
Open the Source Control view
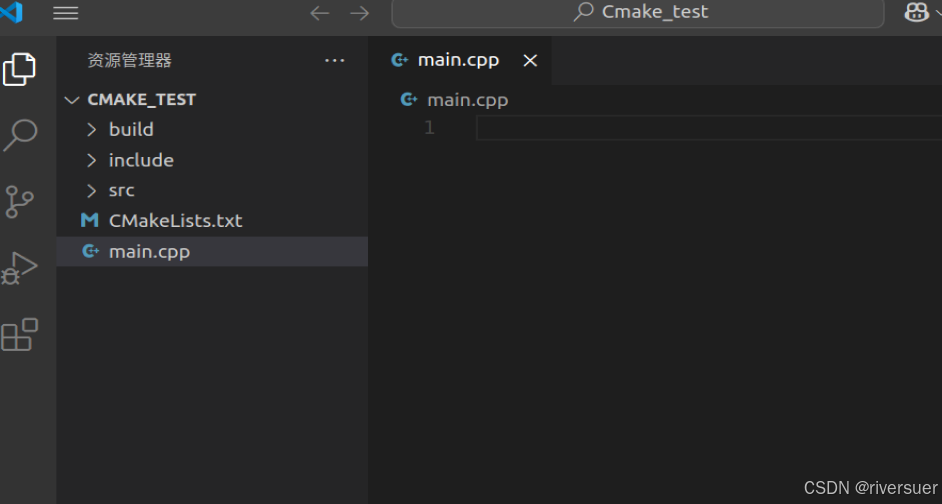[x=19, y=201]
